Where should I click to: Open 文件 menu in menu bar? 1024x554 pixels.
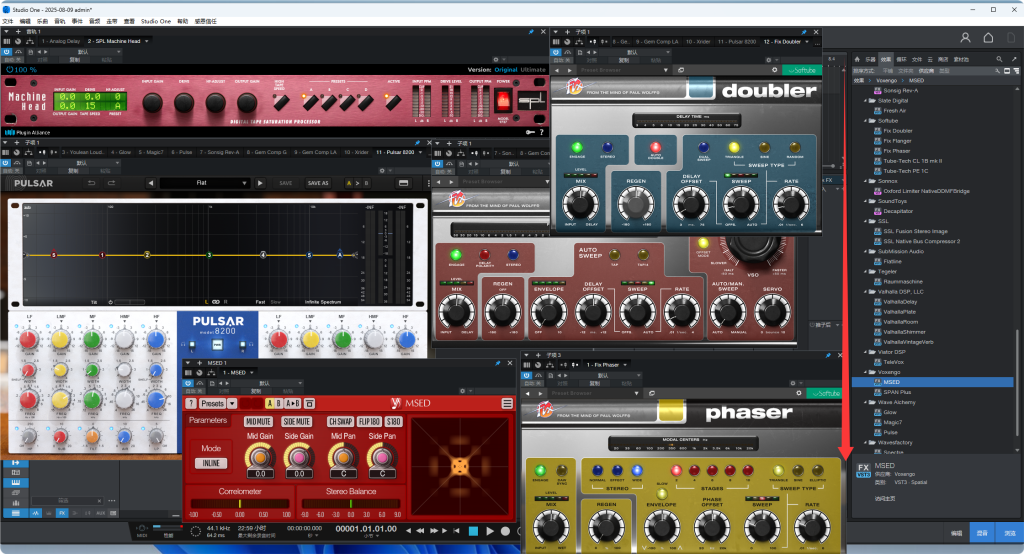click(8, 21)
